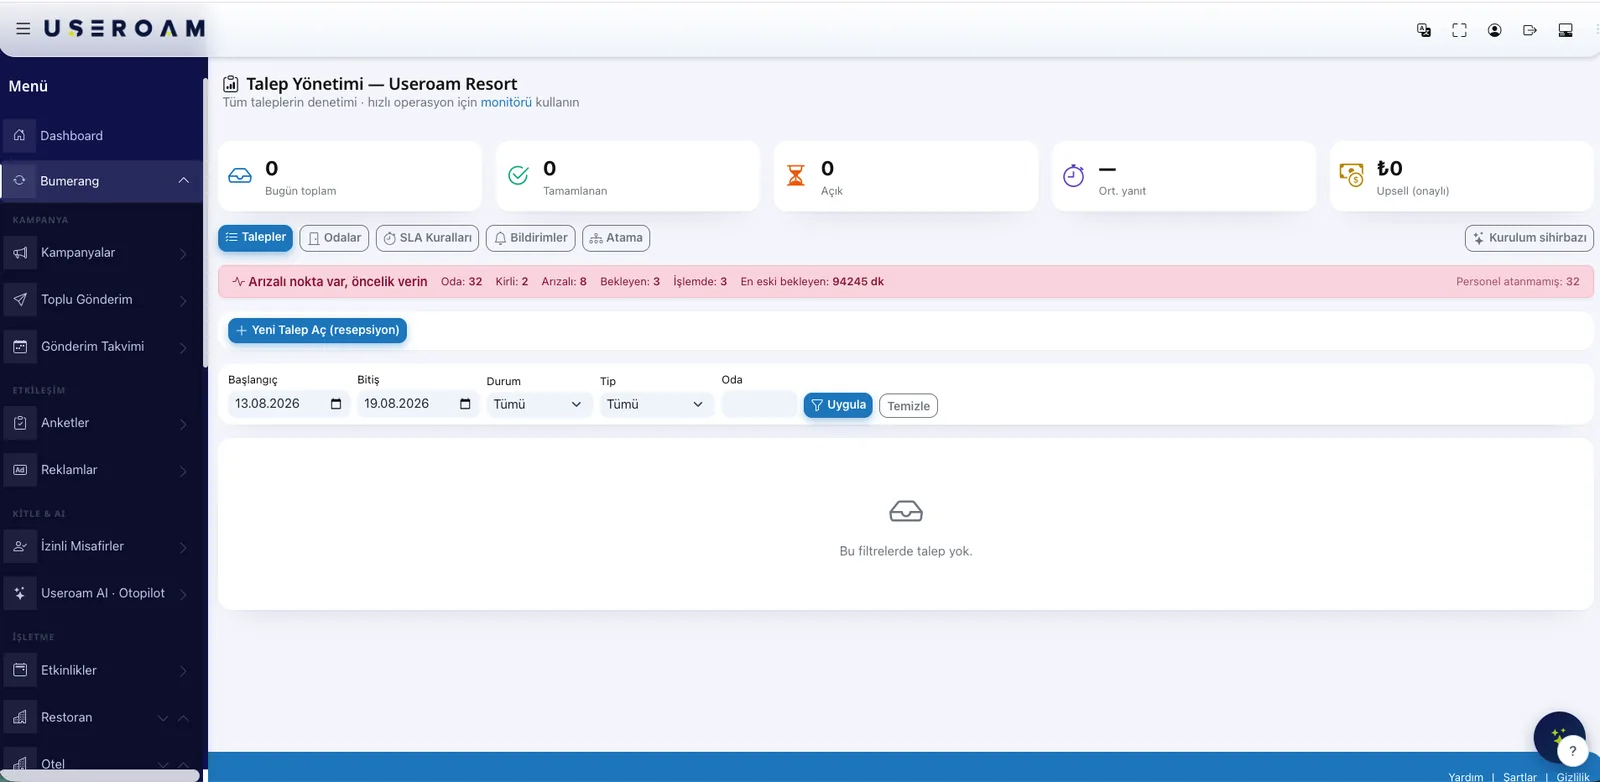Open Başlangıç date picker calendar icon

click(x=336, y=404)
